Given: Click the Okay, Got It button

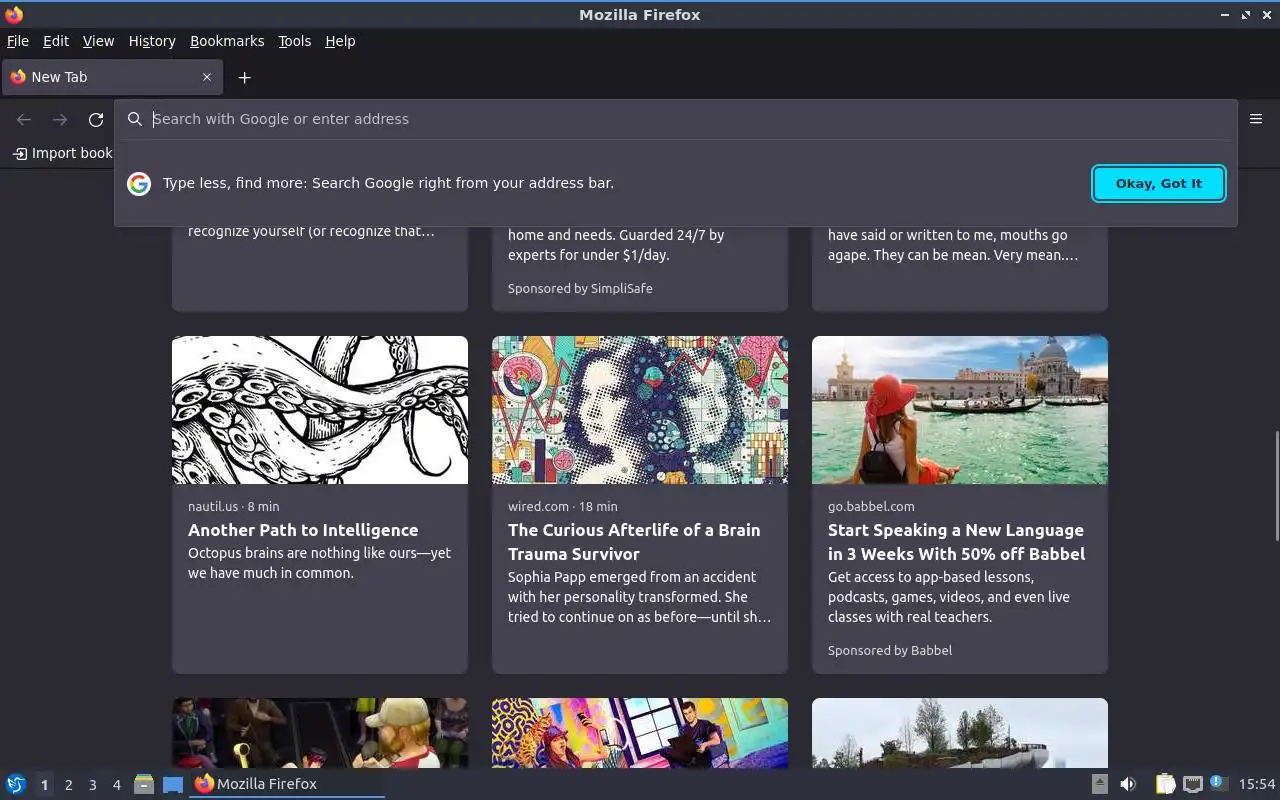Looking at the screenshot, I should coord(1159,184).
